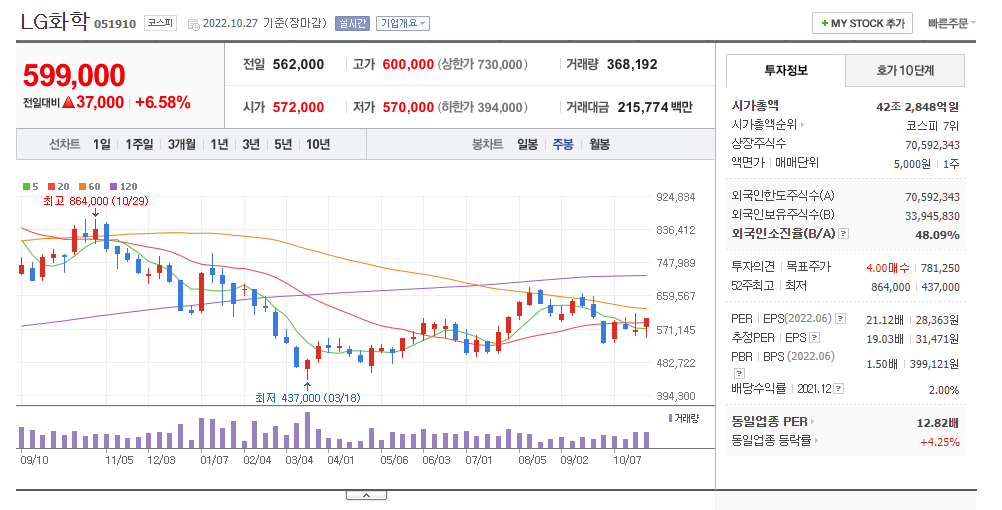Click the 4.00매수 investment opinion
The image size is (1002, 510).
pos(888,268)
